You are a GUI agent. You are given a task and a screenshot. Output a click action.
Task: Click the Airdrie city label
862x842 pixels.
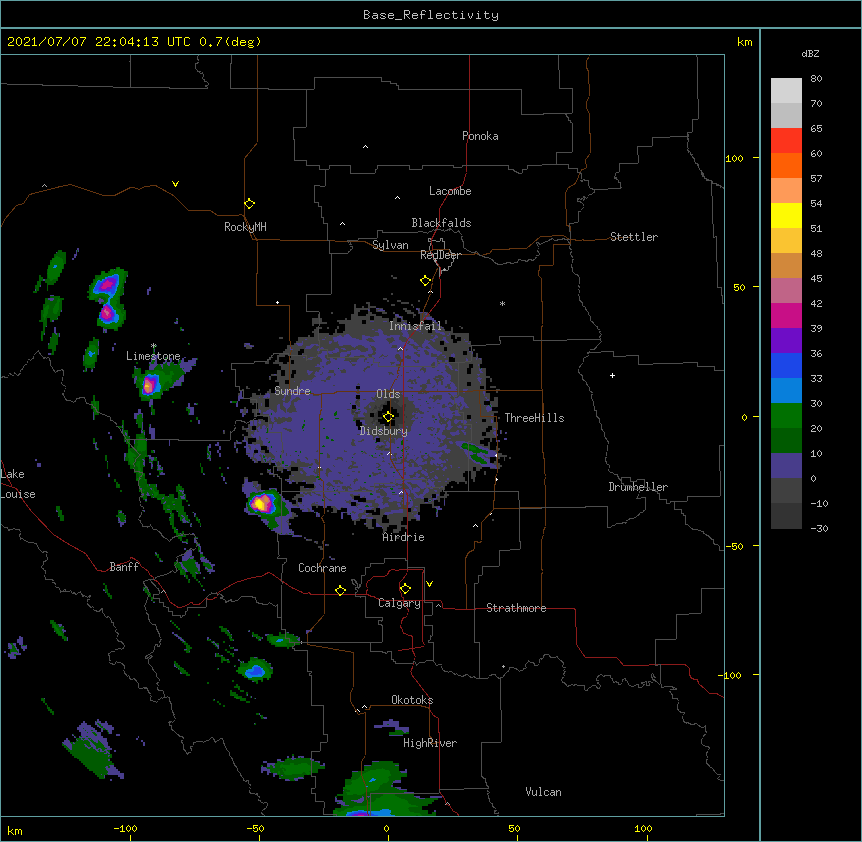point(404,537)
